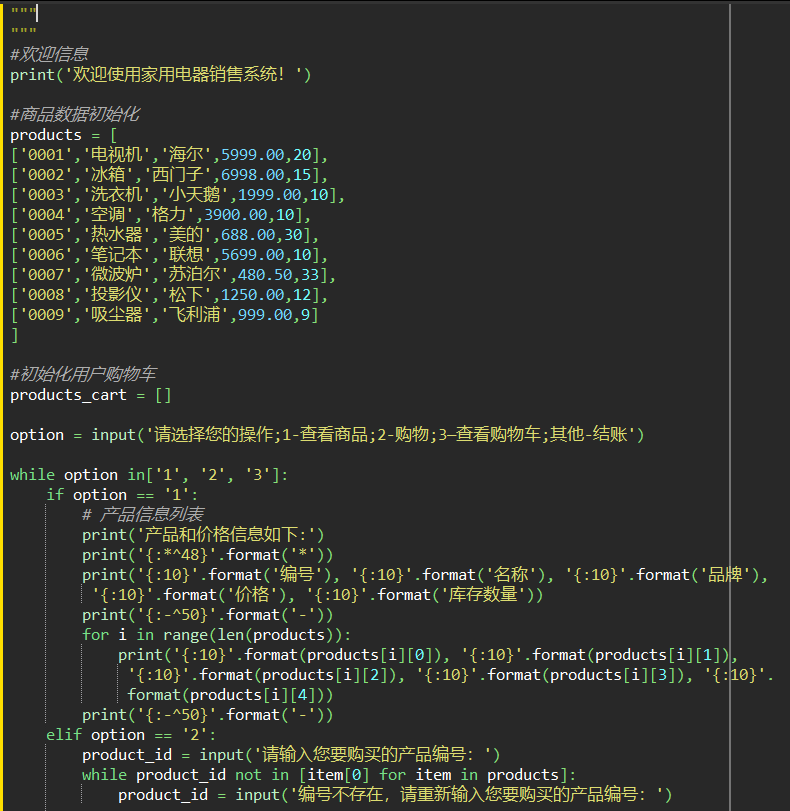Click the line "elif option == '2':"

(x=131, y=735)
